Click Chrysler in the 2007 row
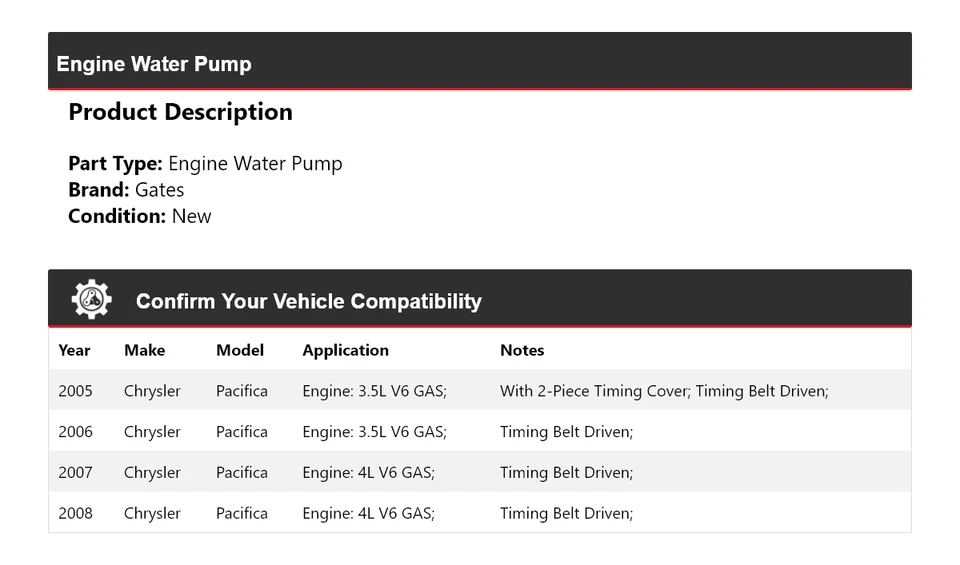The height and width of the screenshot is (565, 960). click(x=152, y=472)
